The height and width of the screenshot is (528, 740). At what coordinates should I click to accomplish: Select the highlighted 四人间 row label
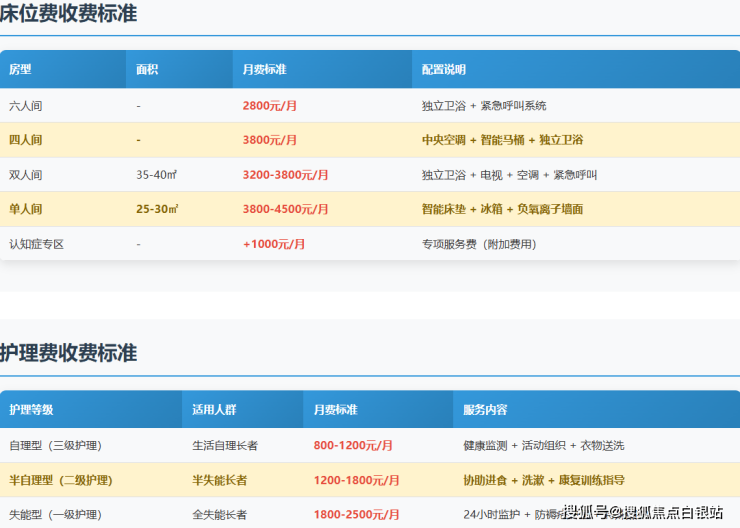26,140
